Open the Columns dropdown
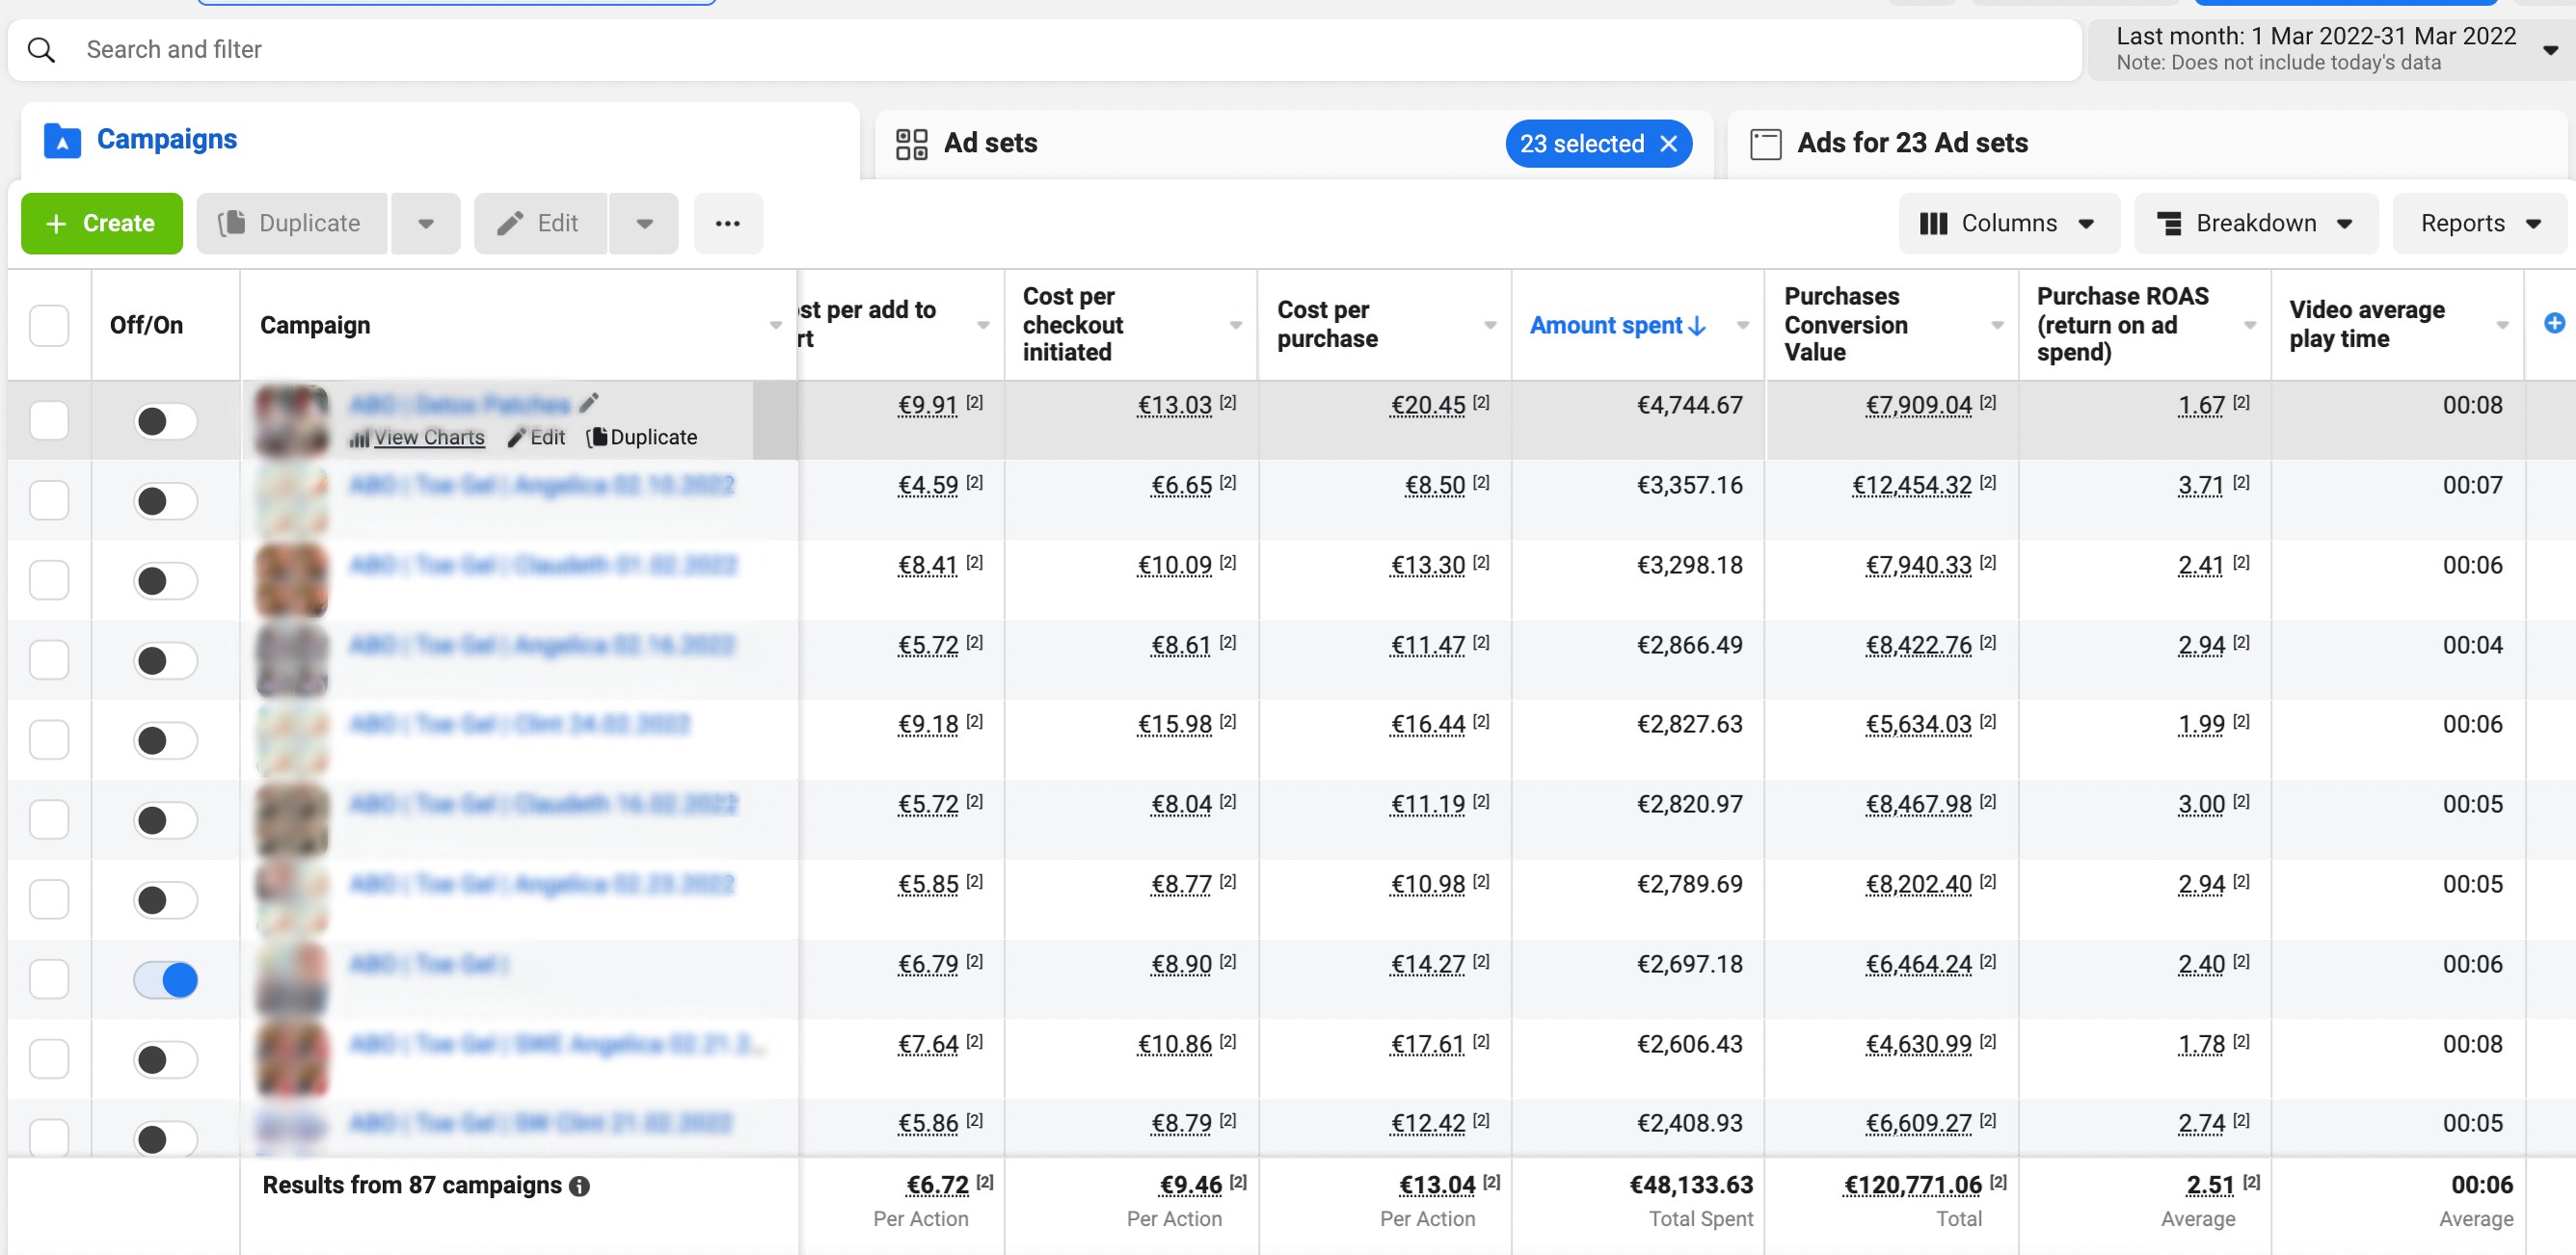 (x=2007, y=223)
